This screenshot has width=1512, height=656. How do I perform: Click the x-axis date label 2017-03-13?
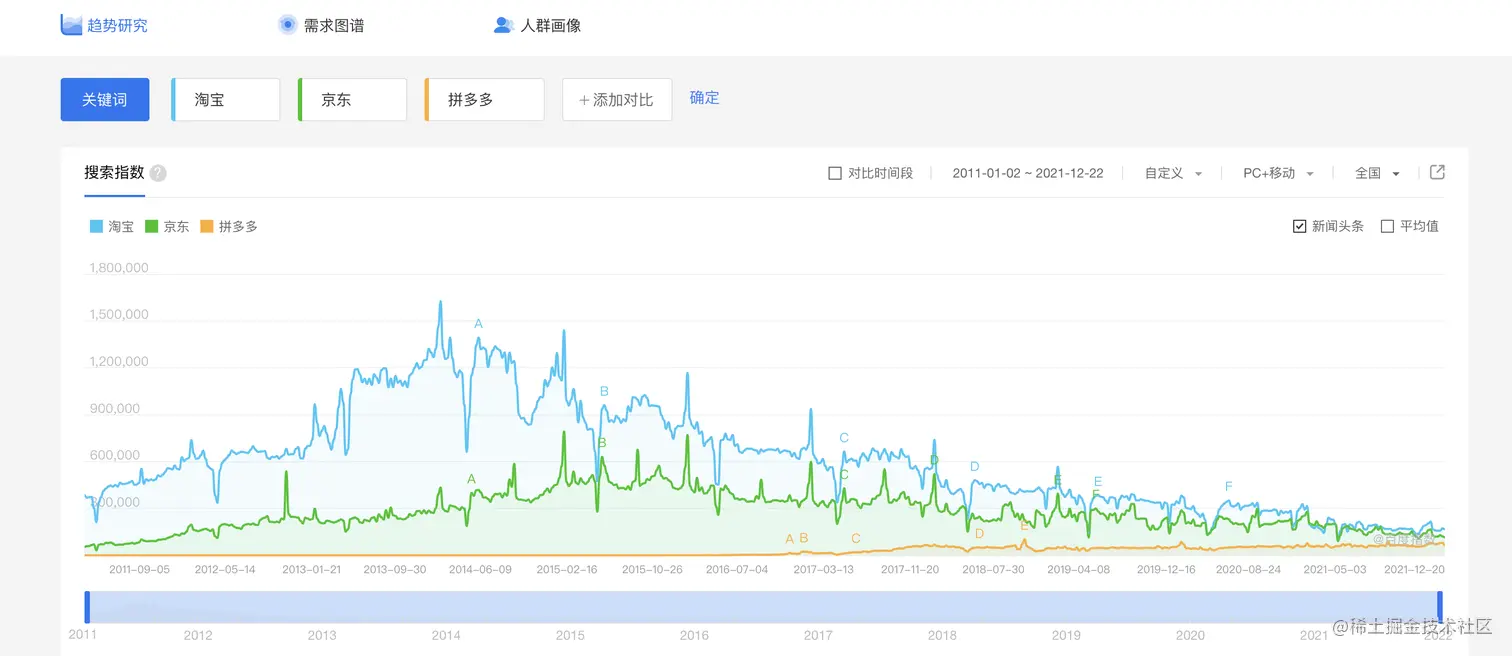coord(824,570)
